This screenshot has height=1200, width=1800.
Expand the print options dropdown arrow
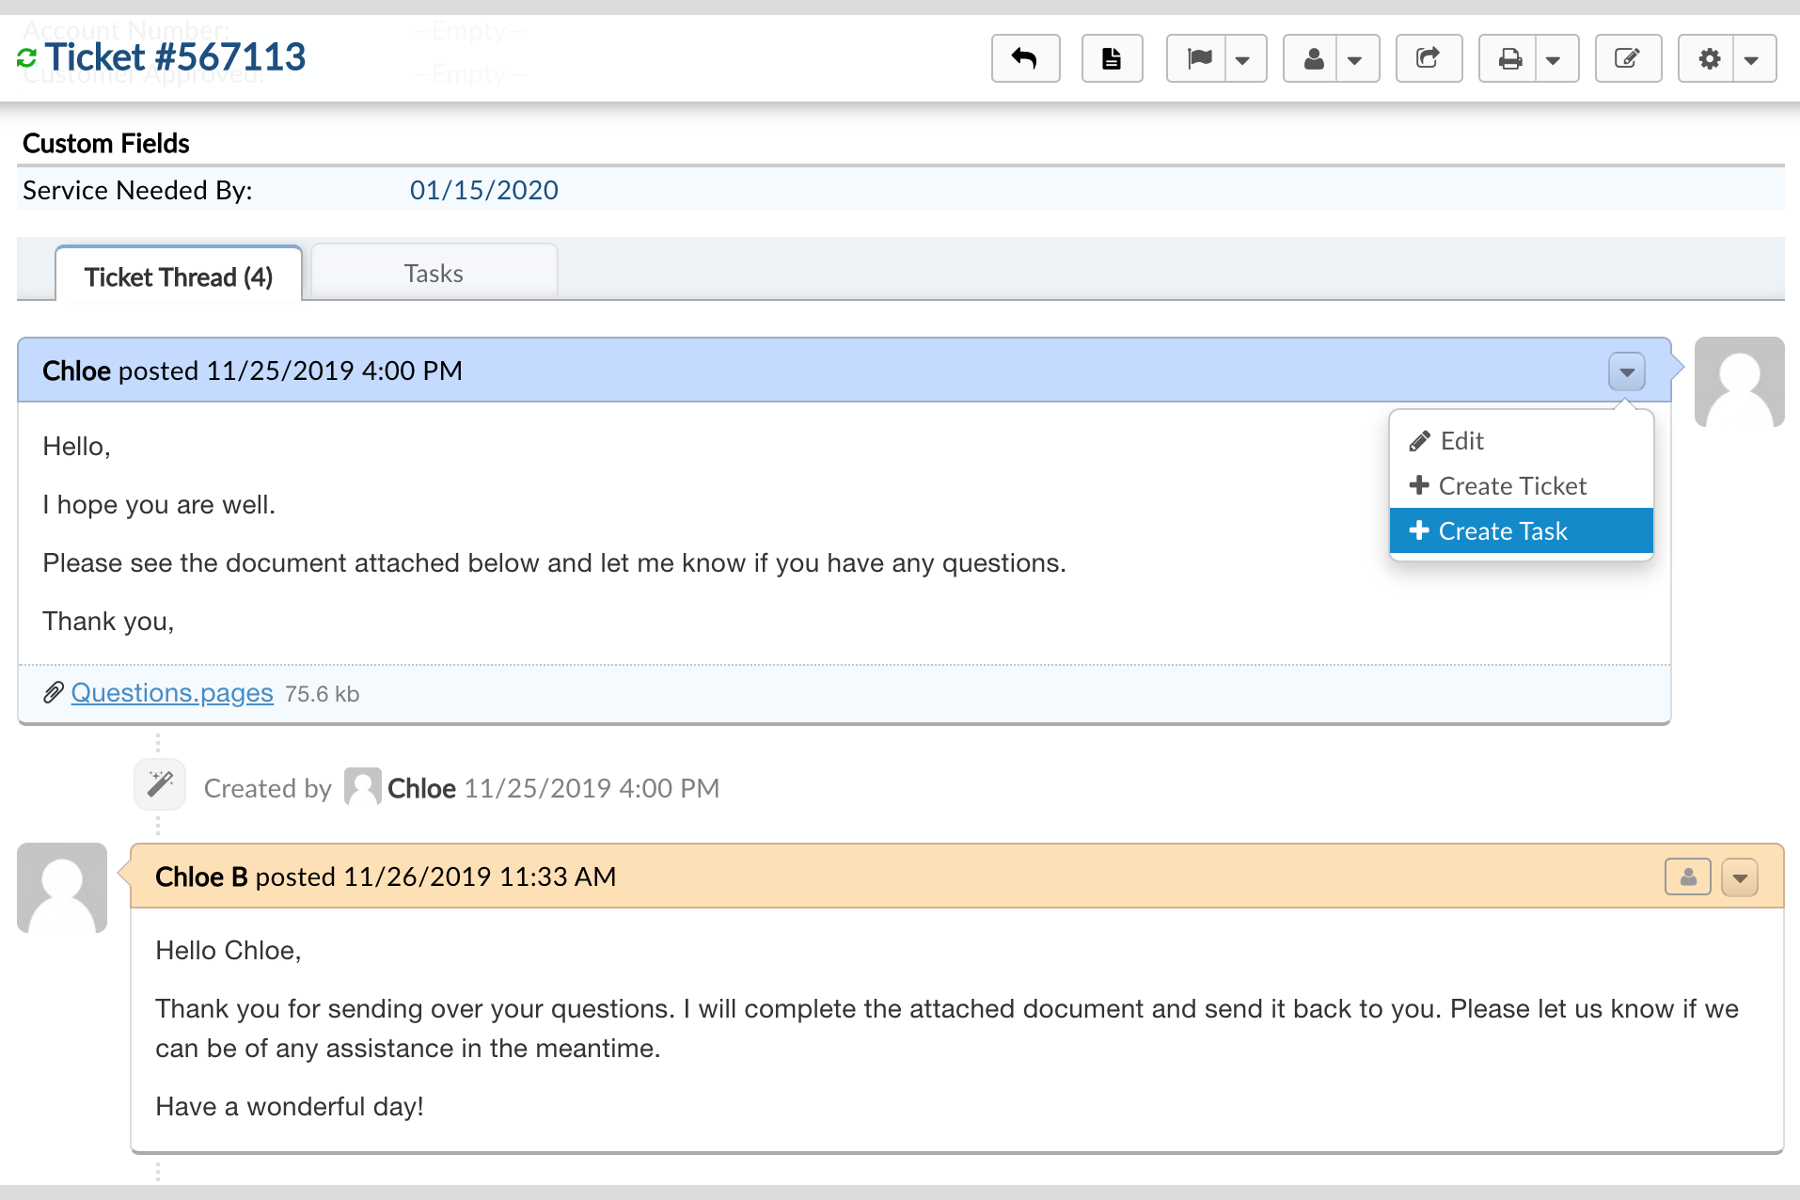(x=1553, y=60)
